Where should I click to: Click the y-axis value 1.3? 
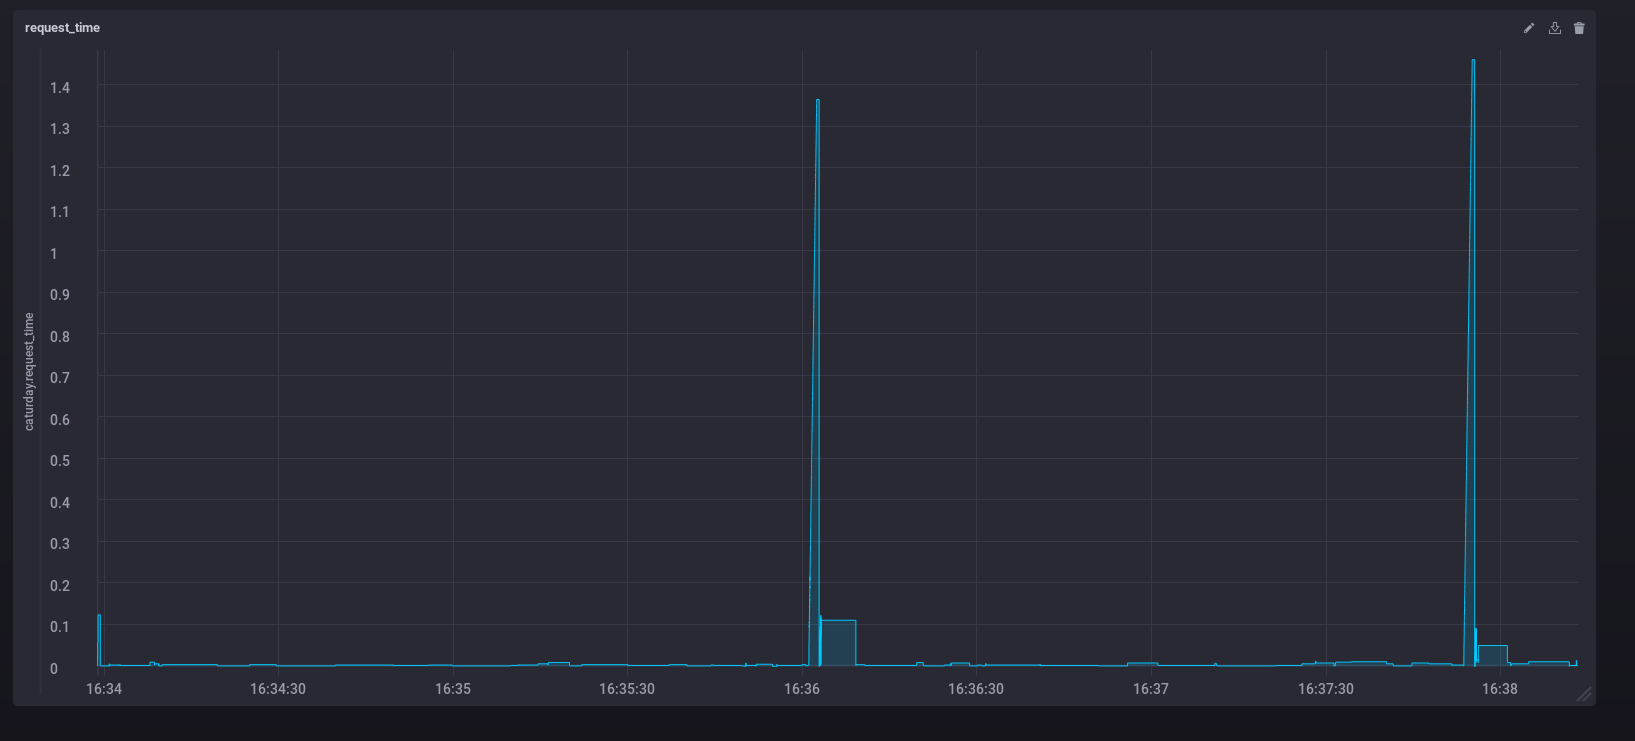[x=60, y=129]
